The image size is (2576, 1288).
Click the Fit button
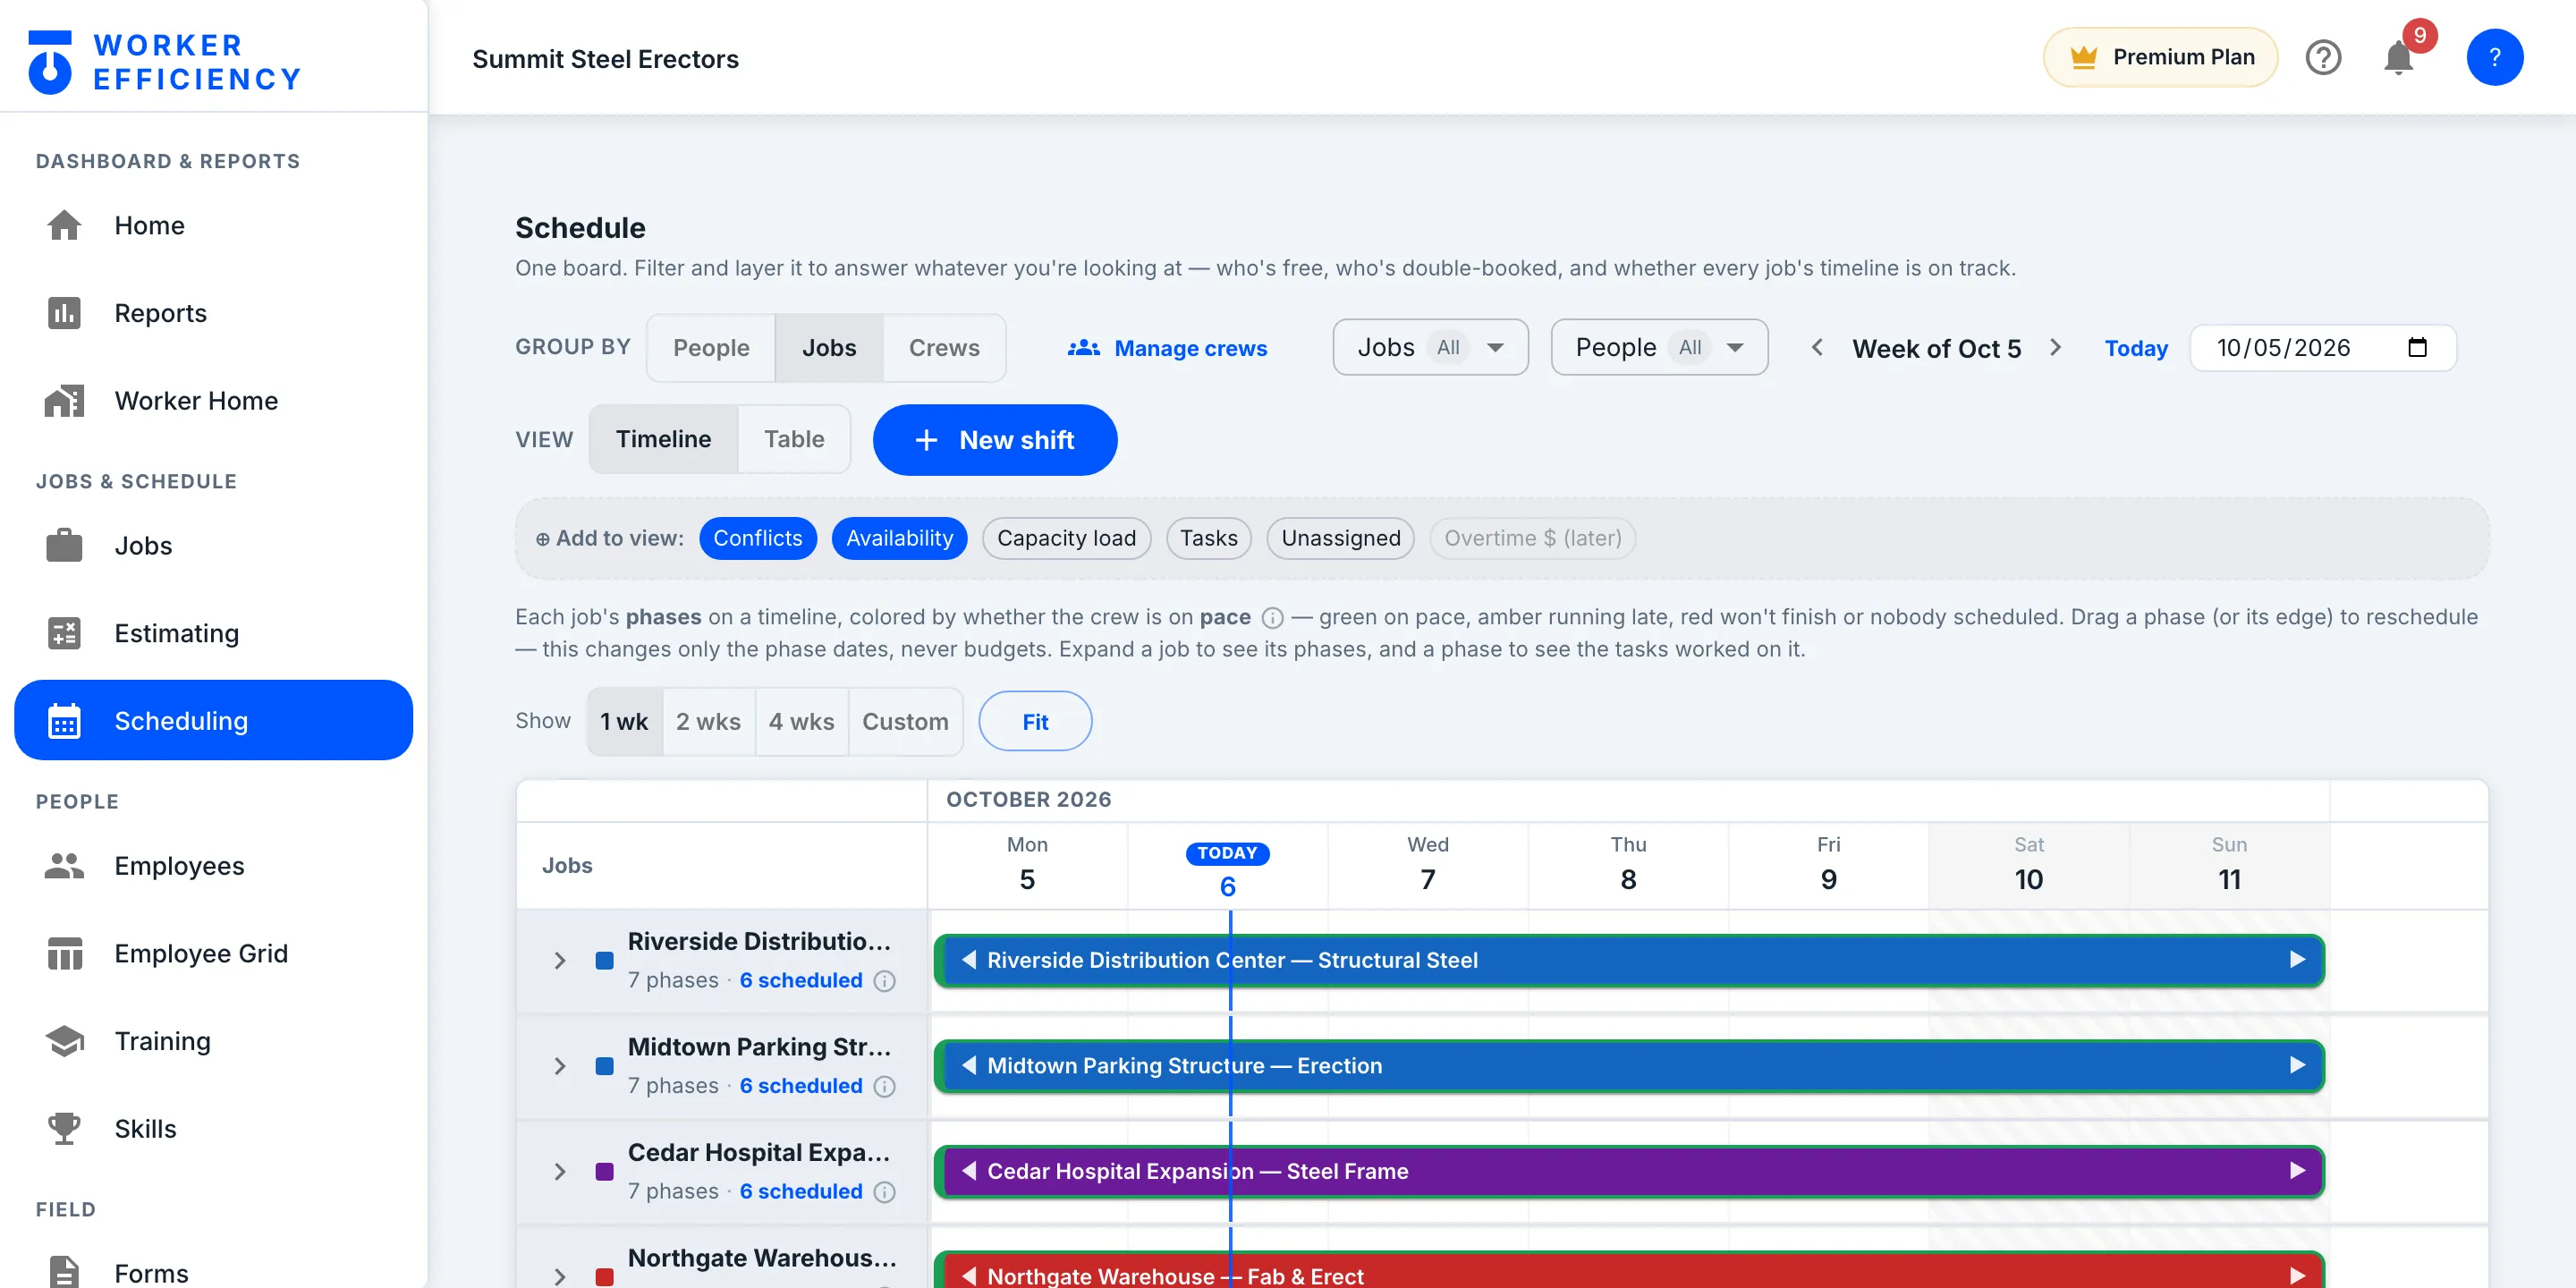tap(1035, 721)
